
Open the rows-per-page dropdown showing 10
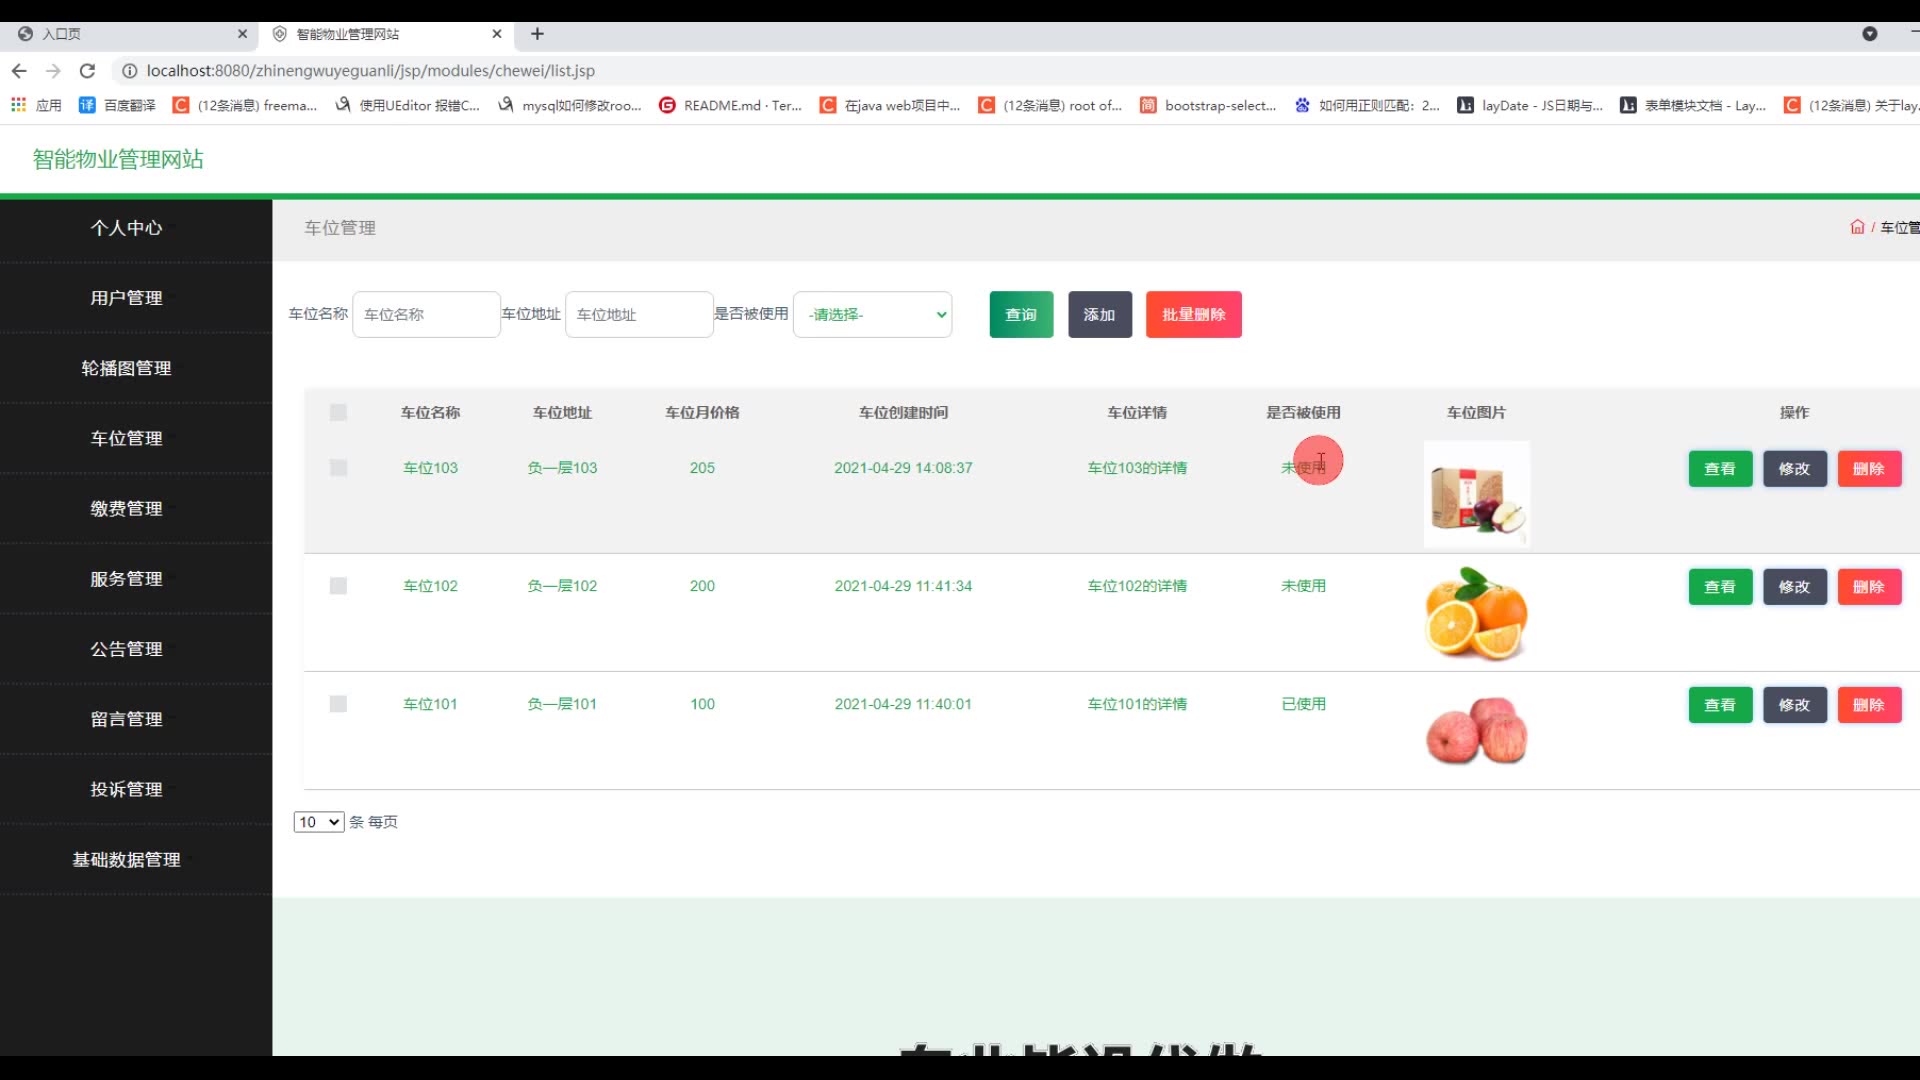[x=318, y=822]
